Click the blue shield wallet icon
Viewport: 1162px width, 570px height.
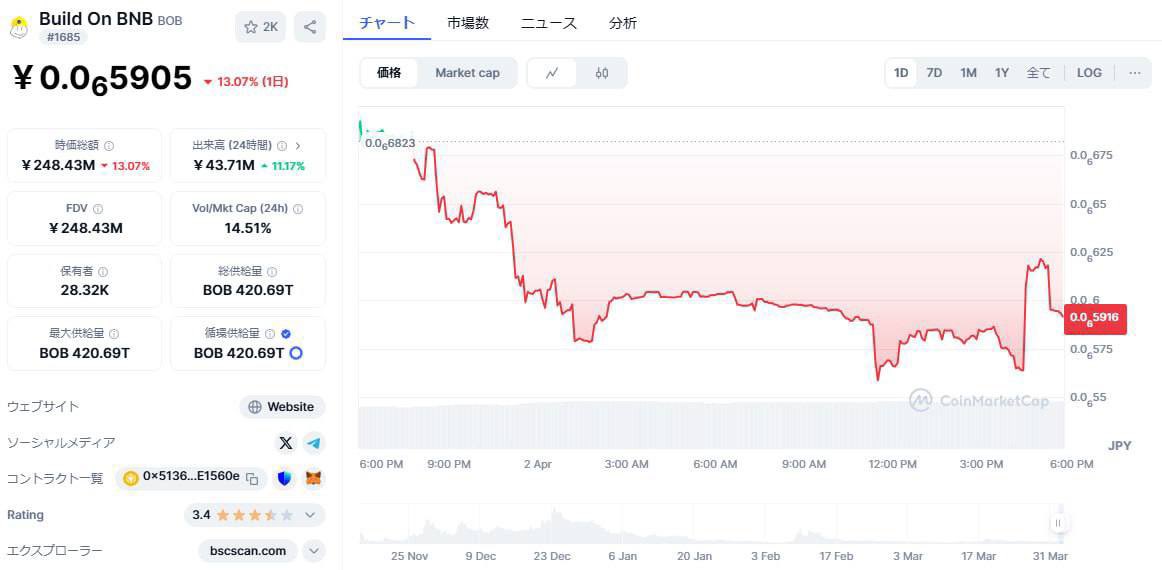(285, 479)
